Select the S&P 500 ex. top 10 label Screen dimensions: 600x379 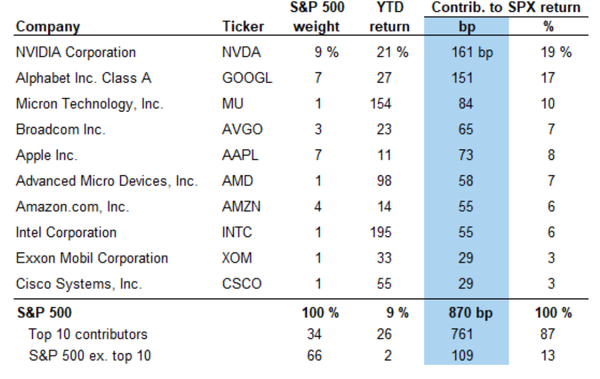point(90,356)
